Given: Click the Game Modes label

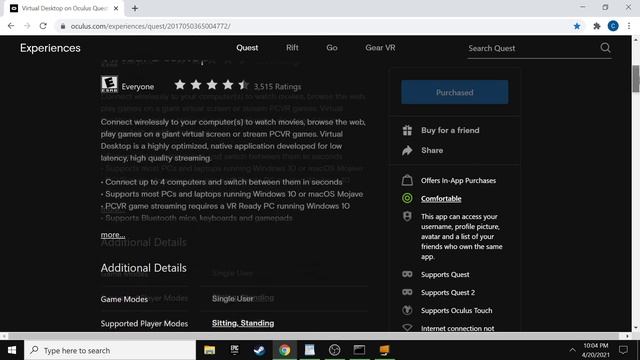Looking at the screenshot, I should point(124,299).
